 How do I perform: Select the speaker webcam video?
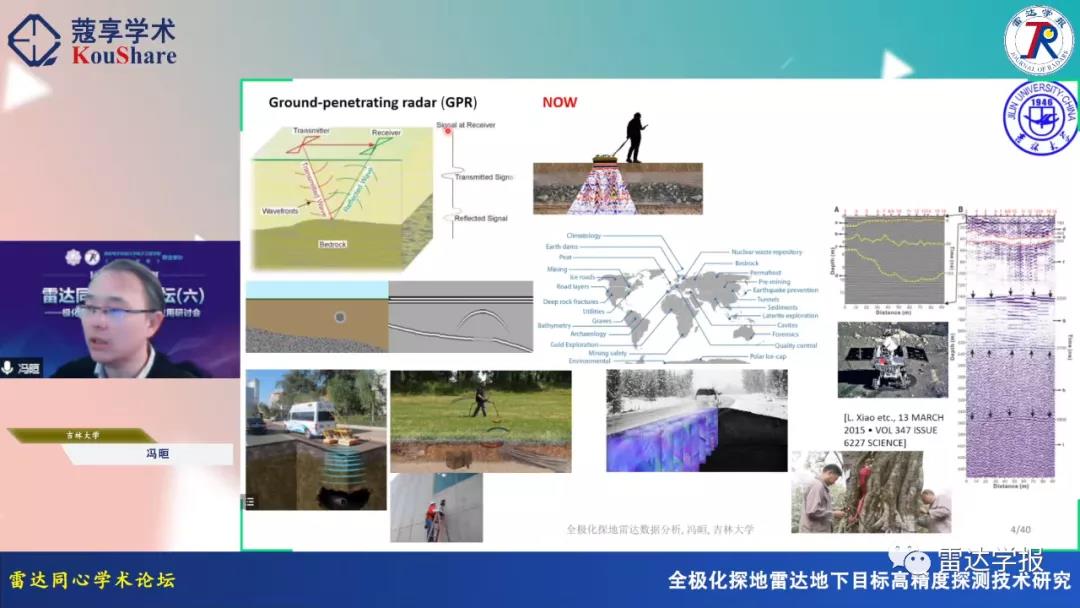click(x=120, y=310)
